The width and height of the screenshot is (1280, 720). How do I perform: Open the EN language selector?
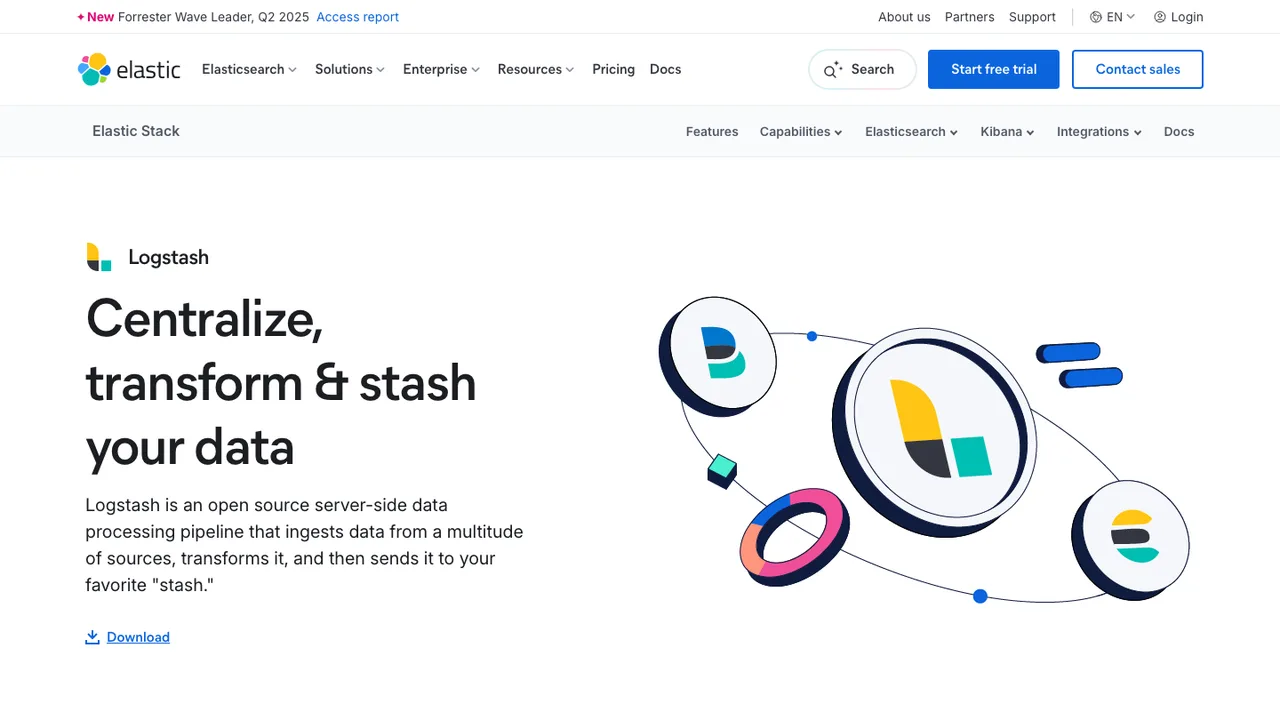click(1112, 17)
